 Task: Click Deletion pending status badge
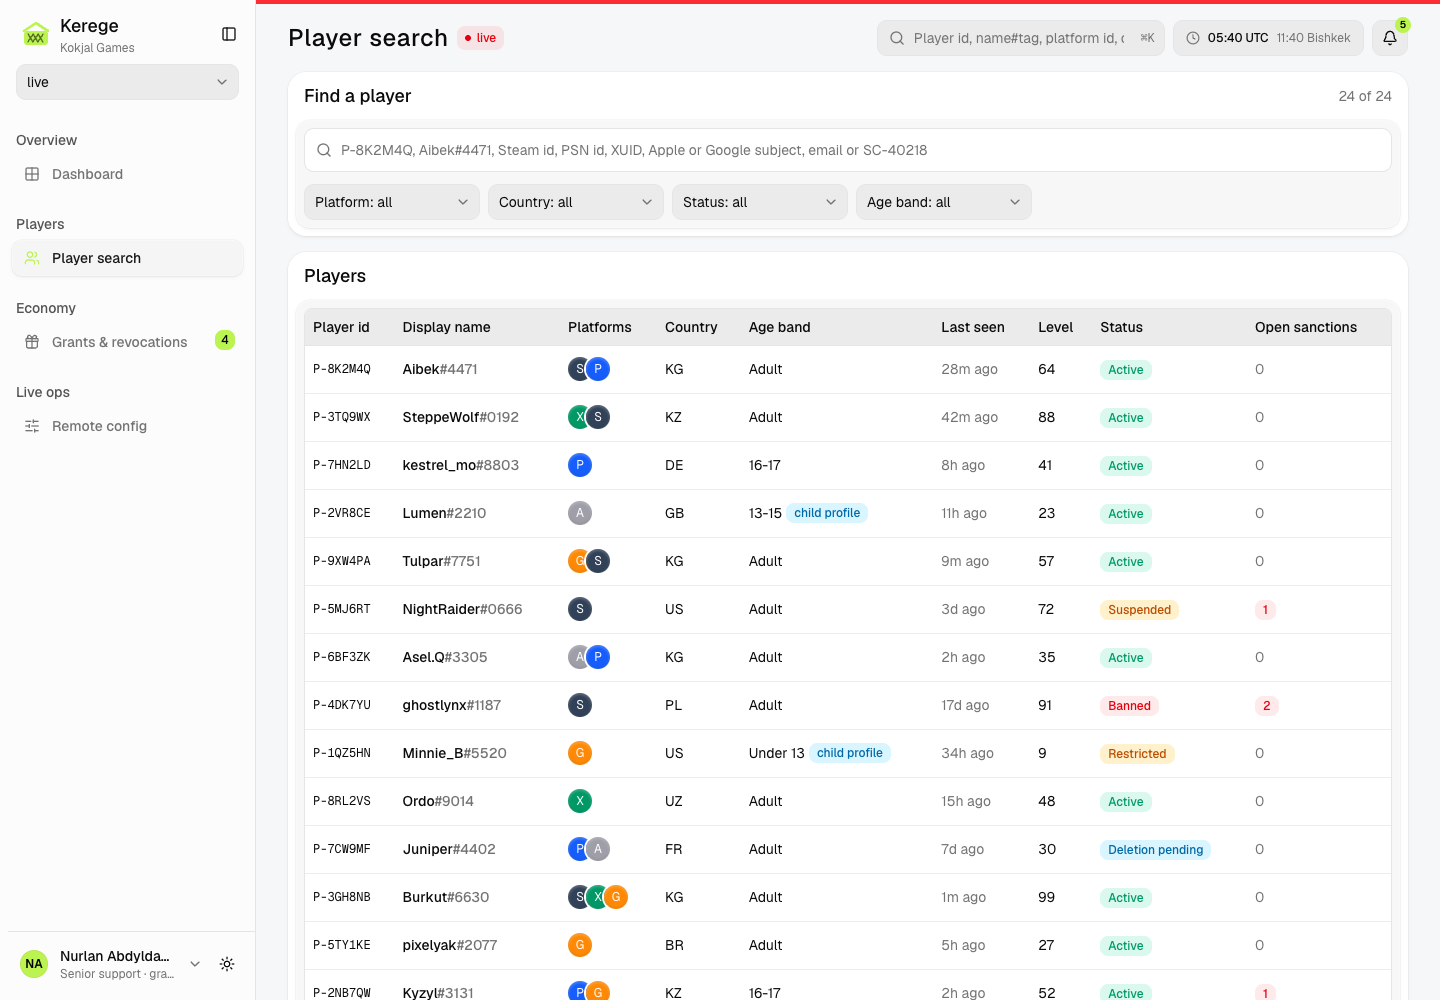click(x=1155, y=850)
